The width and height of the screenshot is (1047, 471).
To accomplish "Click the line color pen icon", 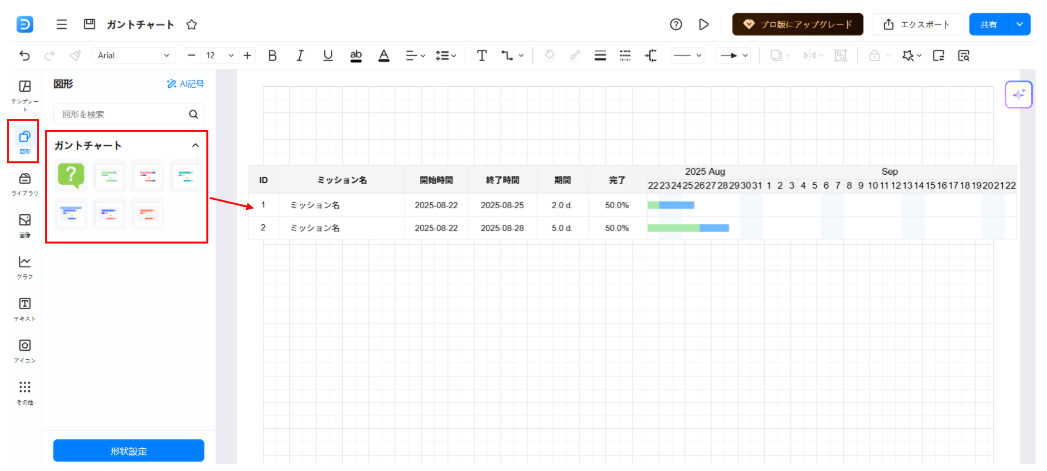I will tap(575, 56).
